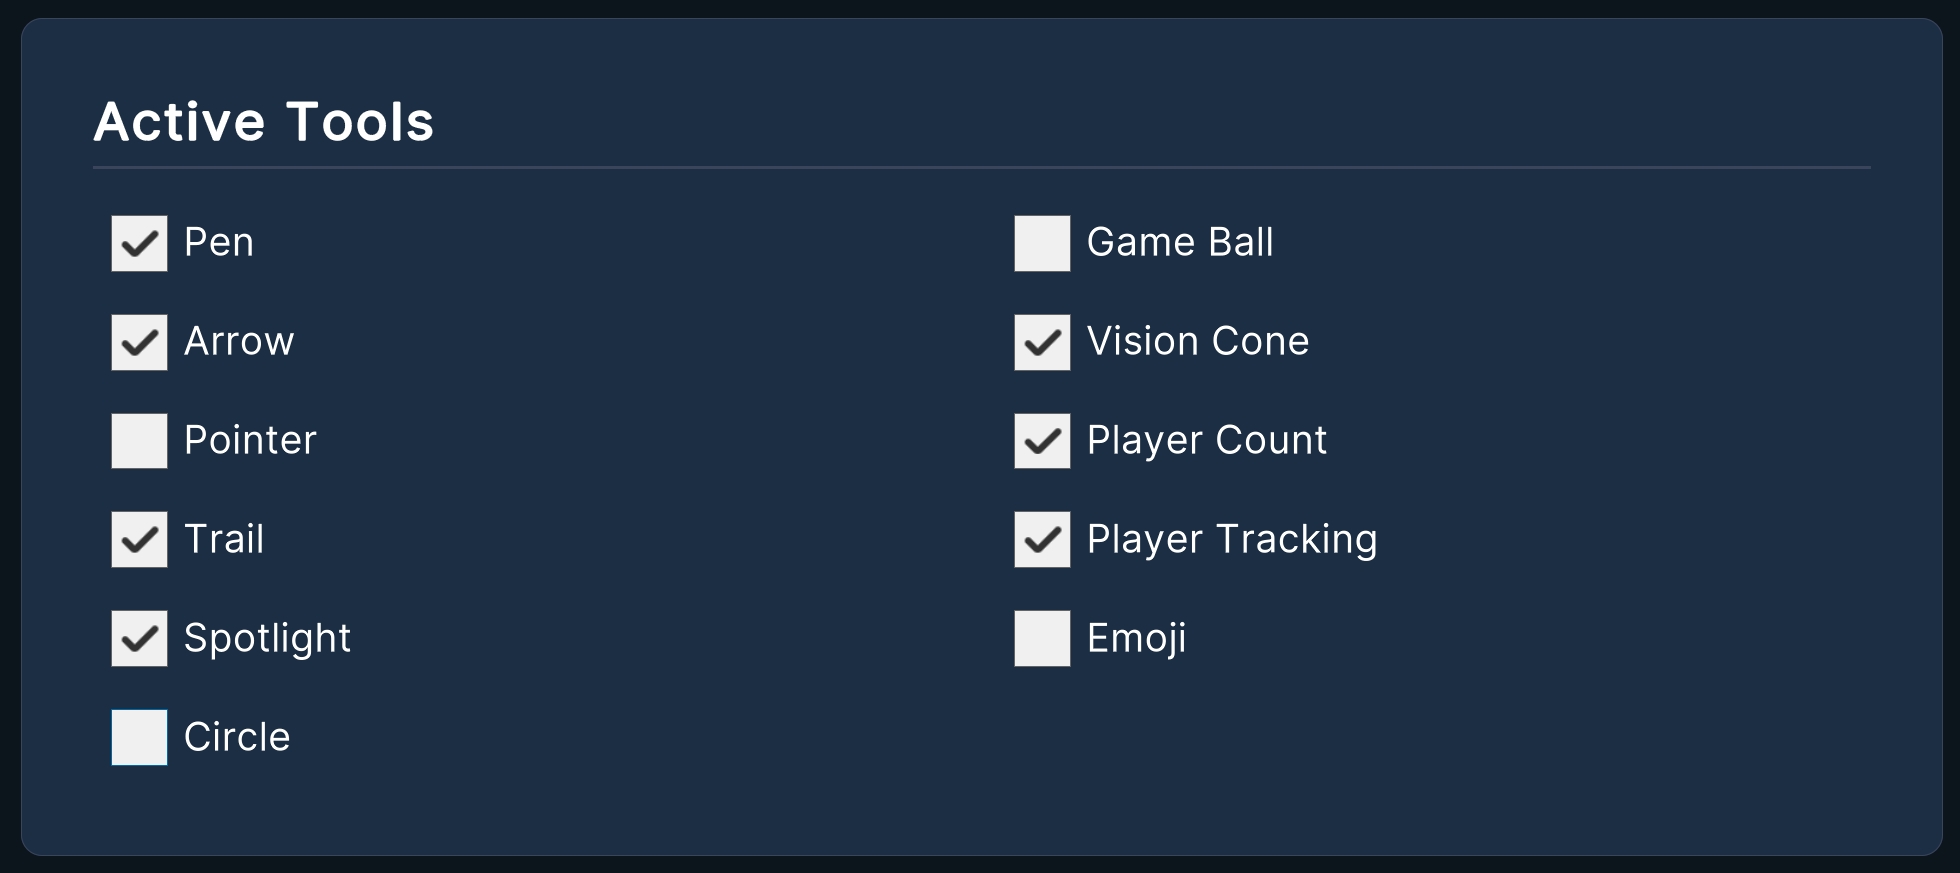Enable the Game Ball checkbox
This screenshot has width=1960, height=873.
(x=1042, y=243)
